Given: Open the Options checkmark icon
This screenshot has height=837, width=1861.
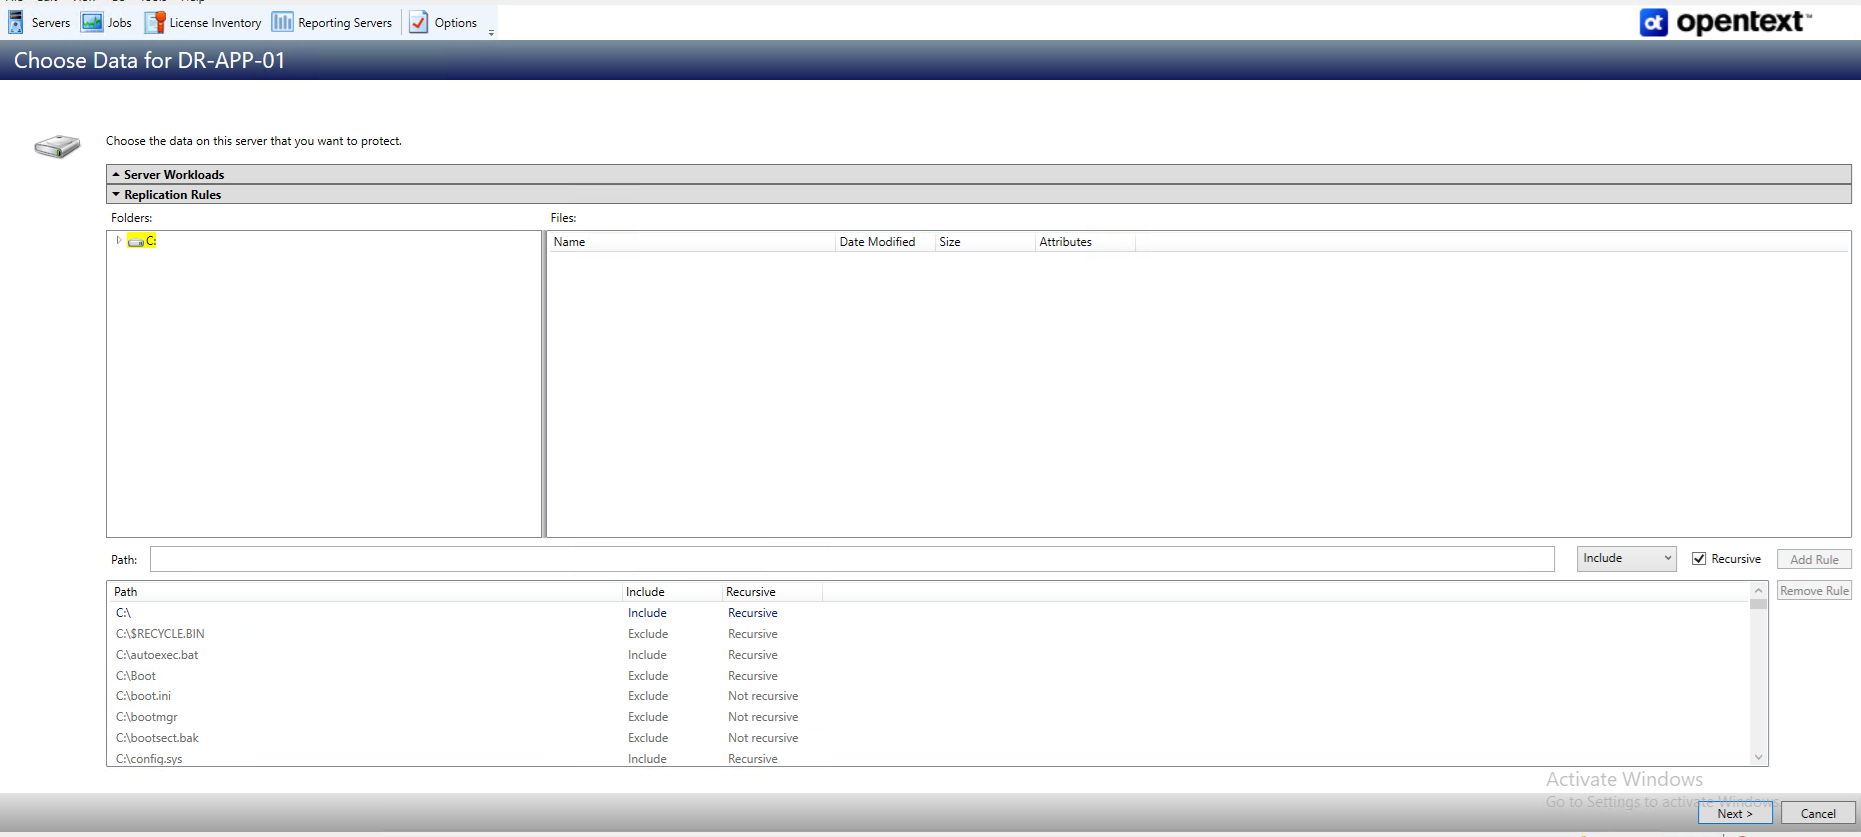Looking at the screenshot, I should tap(419, 22).
